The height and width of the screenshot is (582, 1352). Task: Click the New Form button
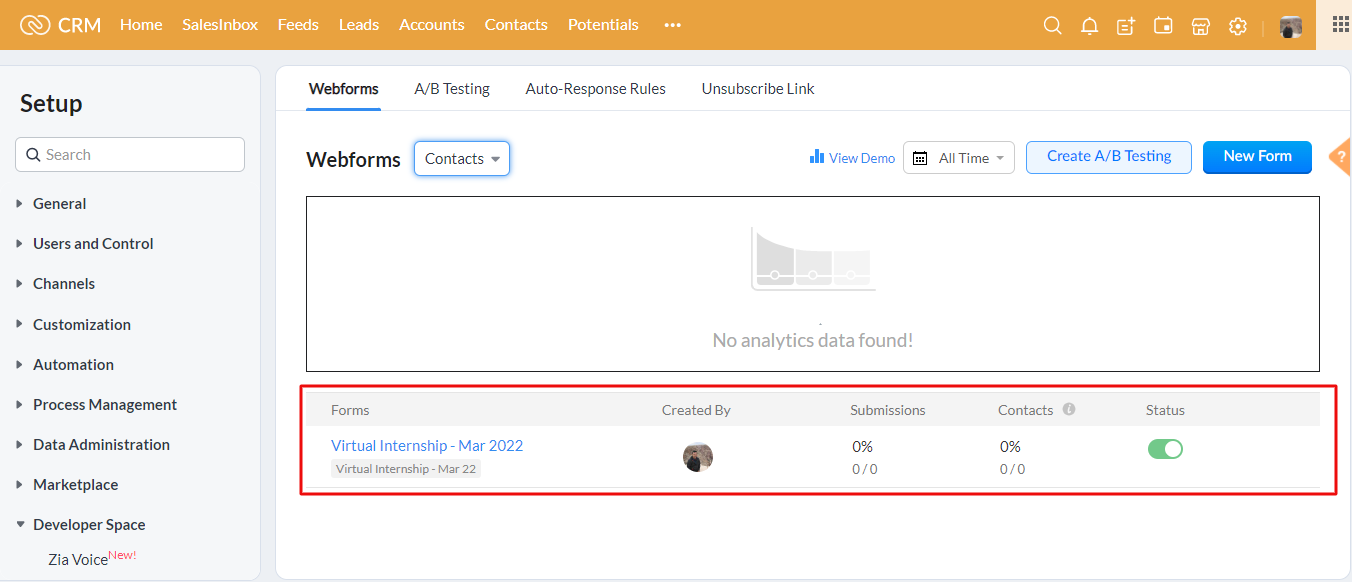1256,157
